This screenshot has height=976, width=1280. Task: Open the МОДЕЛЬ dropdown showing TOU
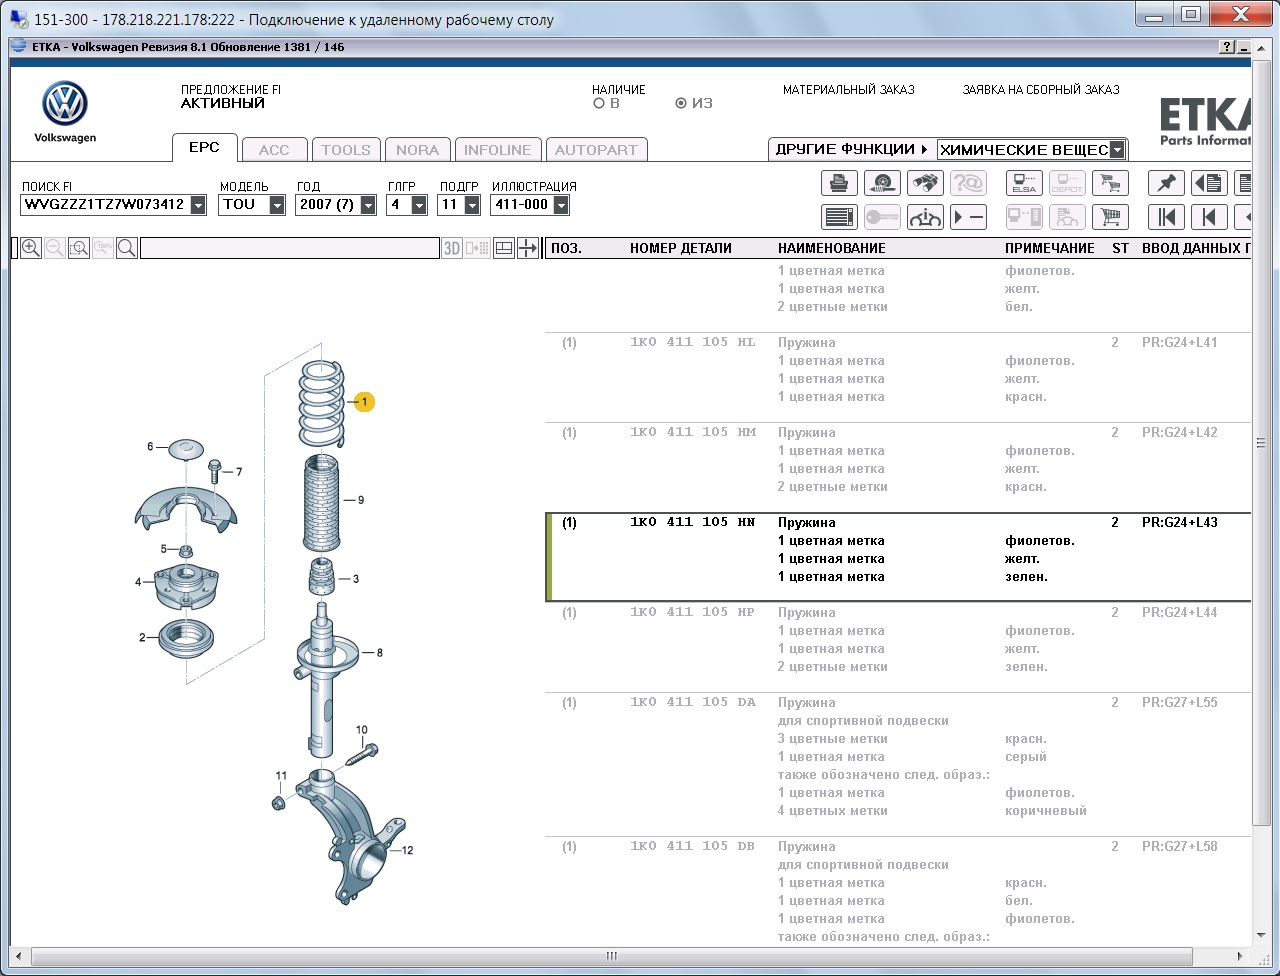tap(277, 205)
